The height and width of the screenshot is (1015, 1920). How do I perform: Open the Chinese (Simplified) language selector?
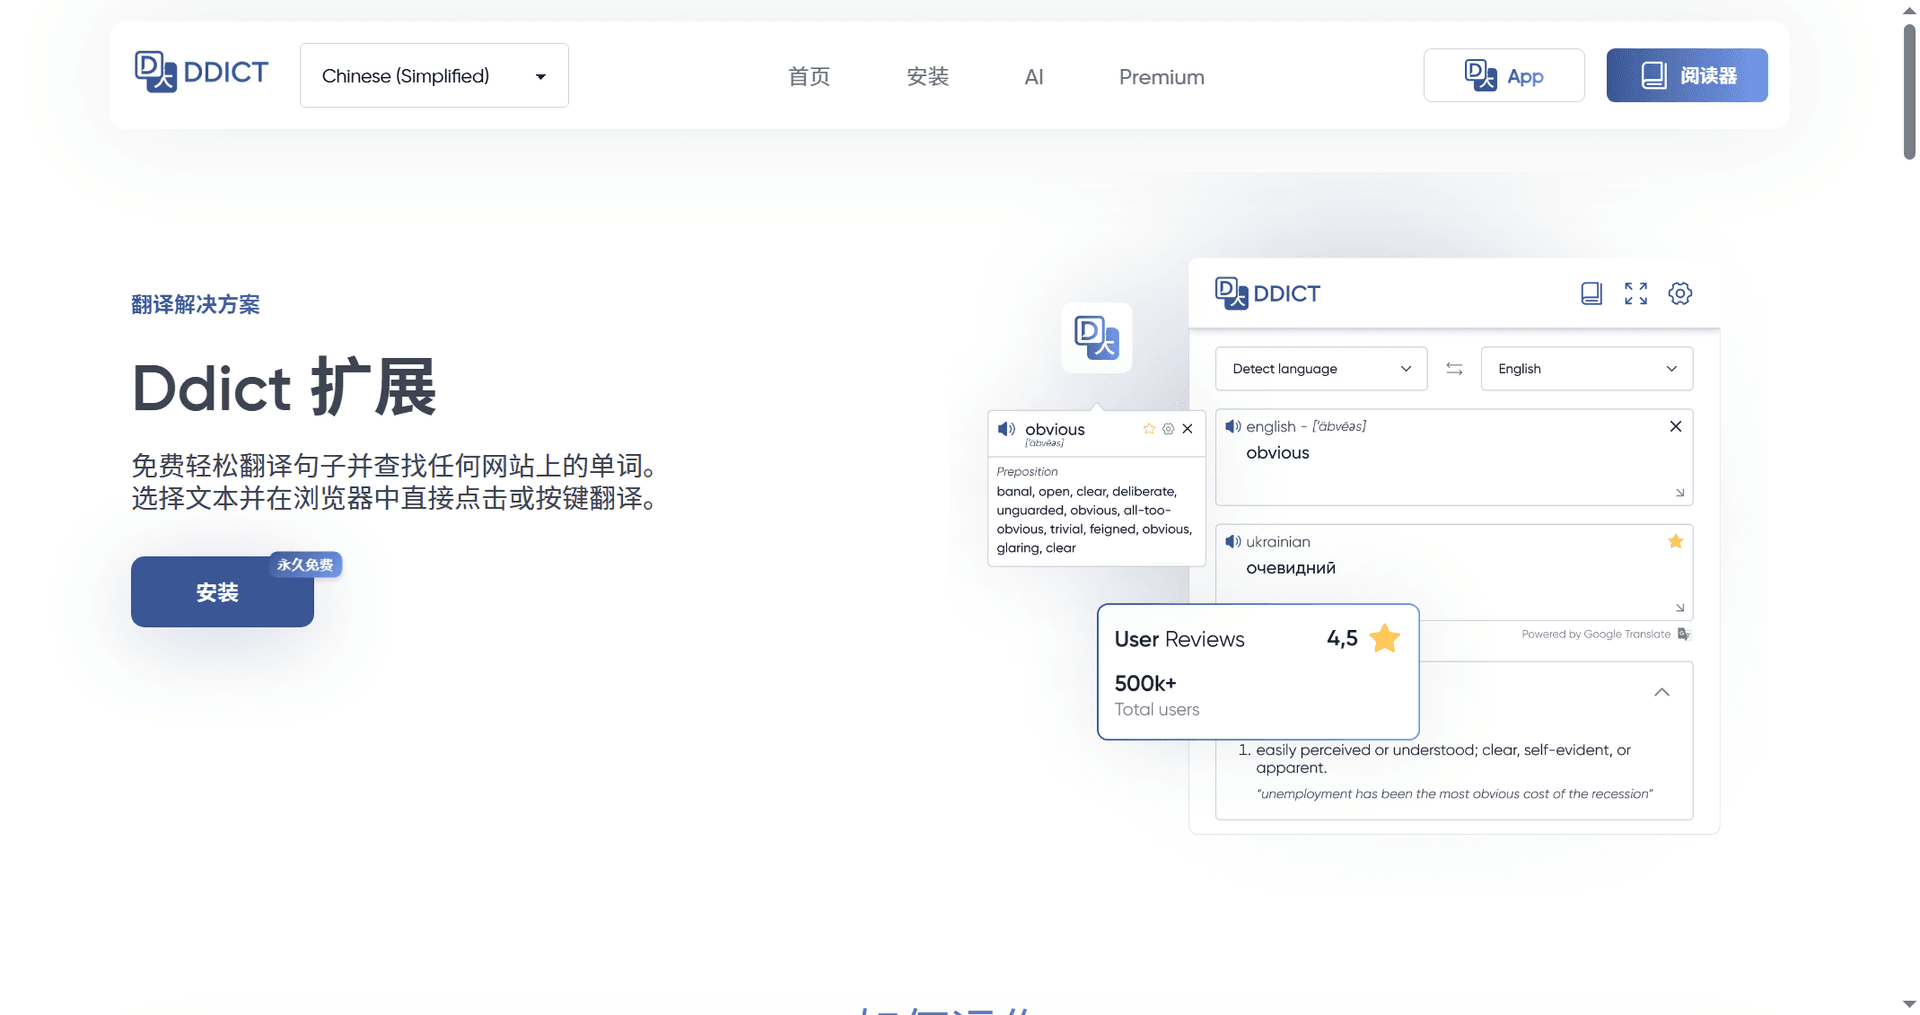433,75
